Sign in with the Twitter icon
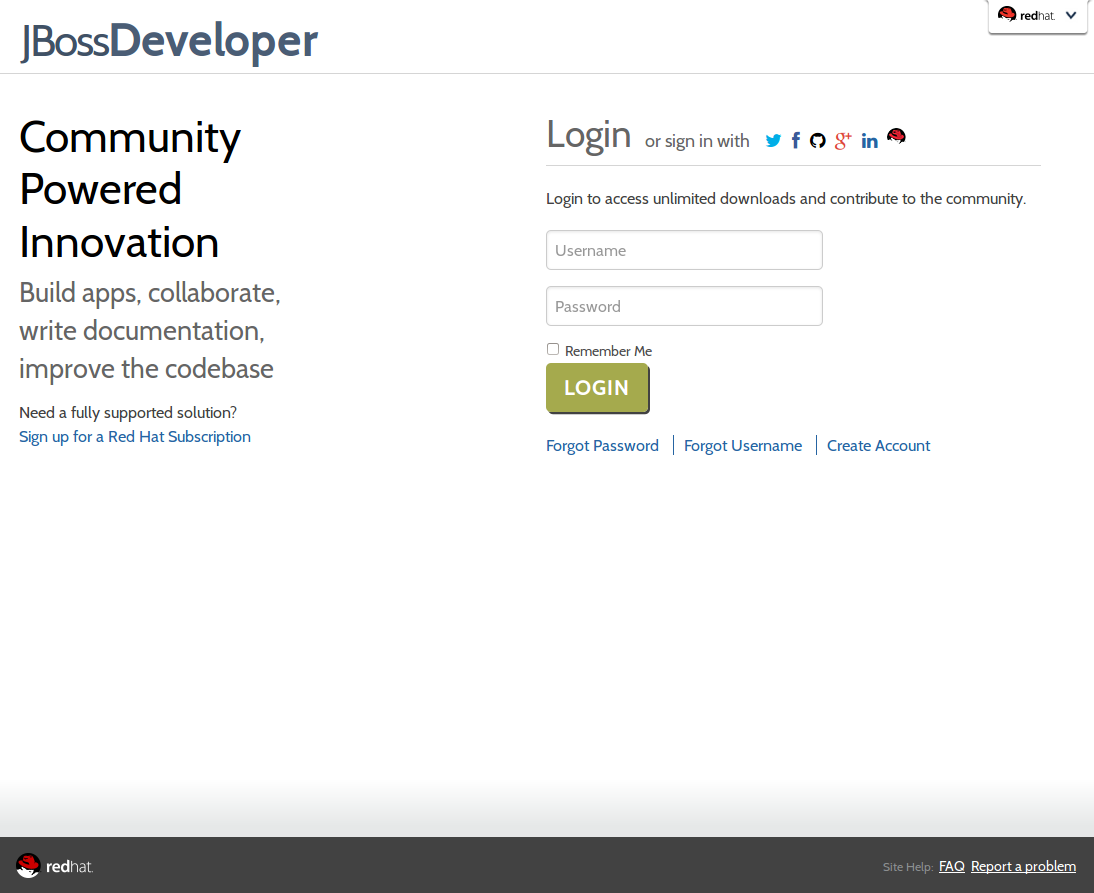 (773, 141)
